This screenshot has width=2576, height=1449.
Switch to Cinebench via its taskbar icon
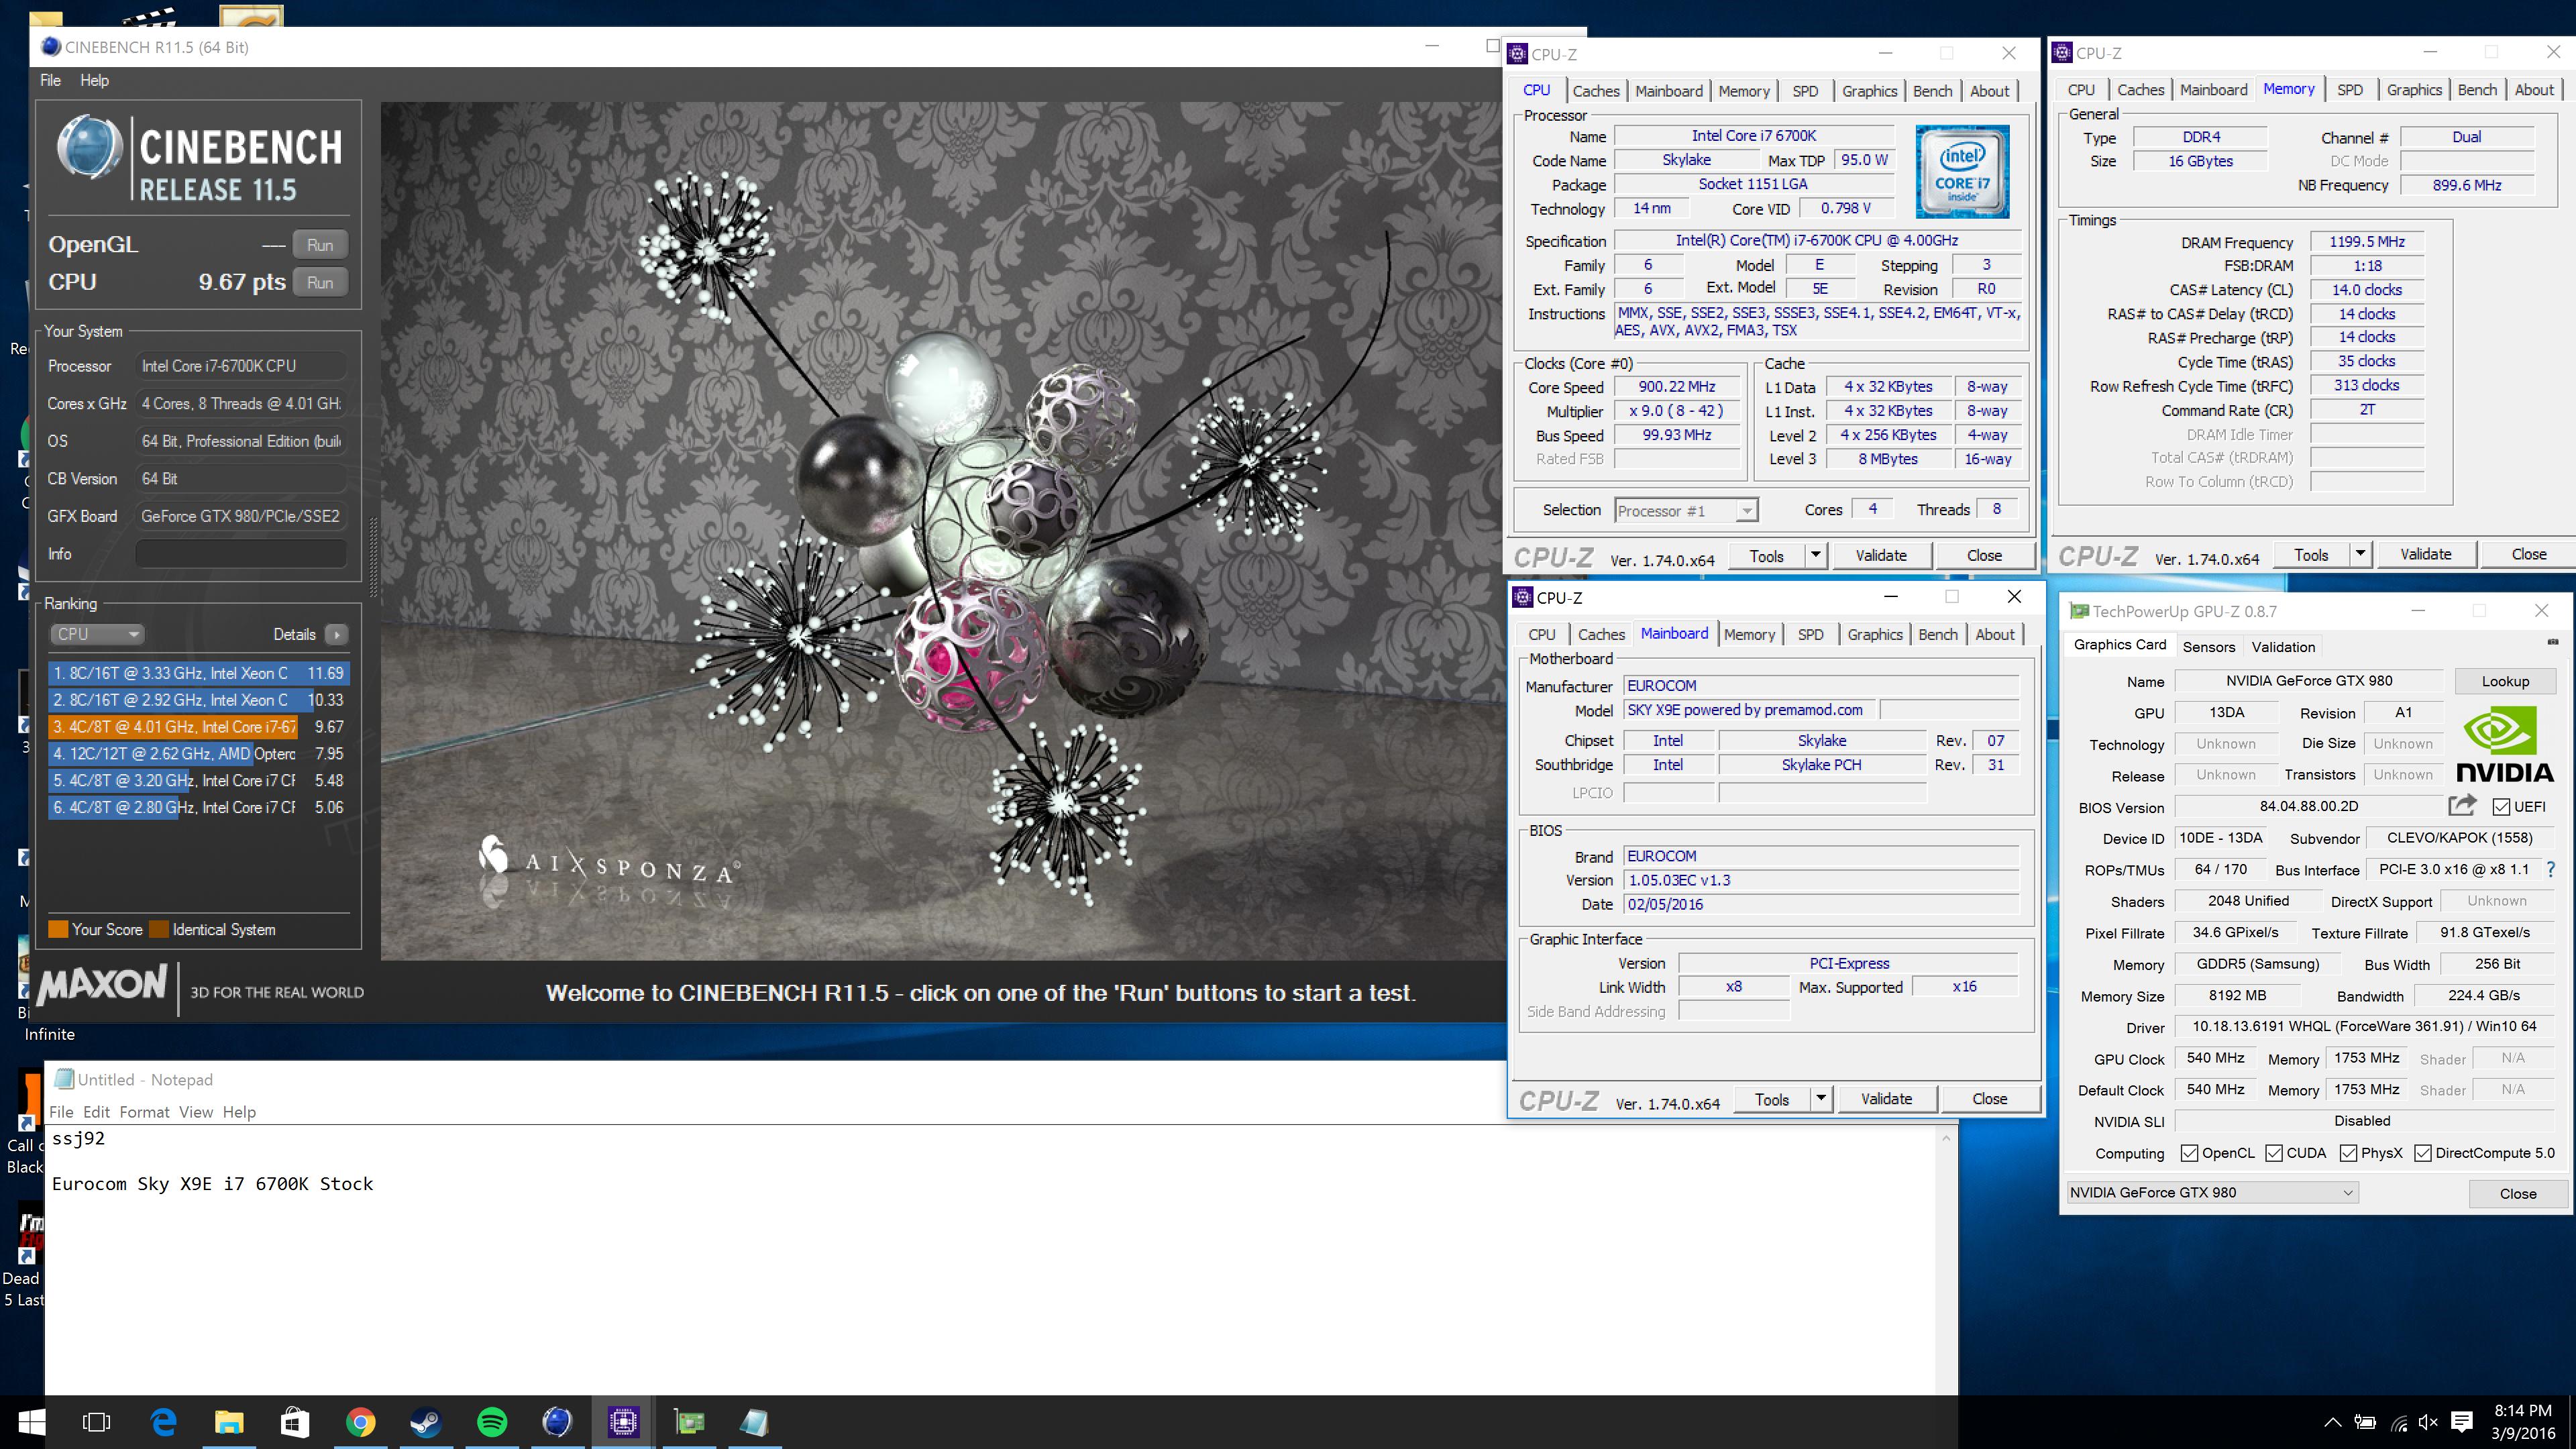557,1422
